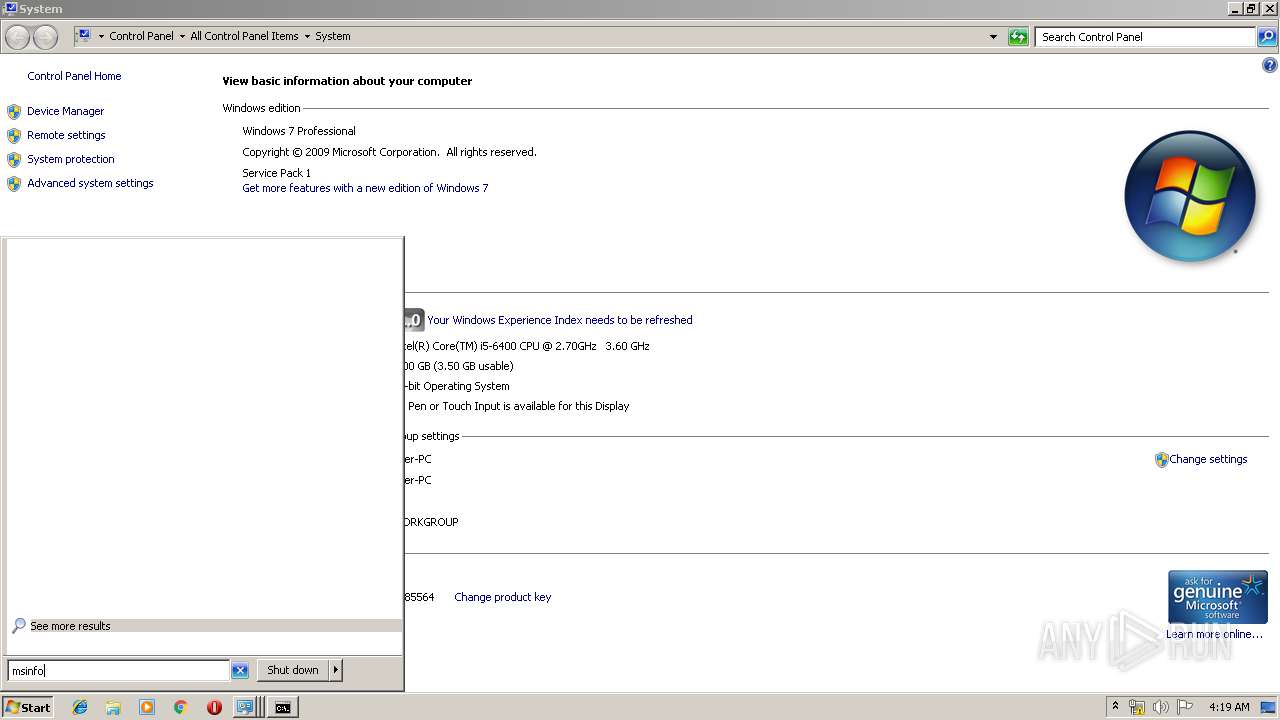Click the shield icon beside System protection

tap(14, 159)
